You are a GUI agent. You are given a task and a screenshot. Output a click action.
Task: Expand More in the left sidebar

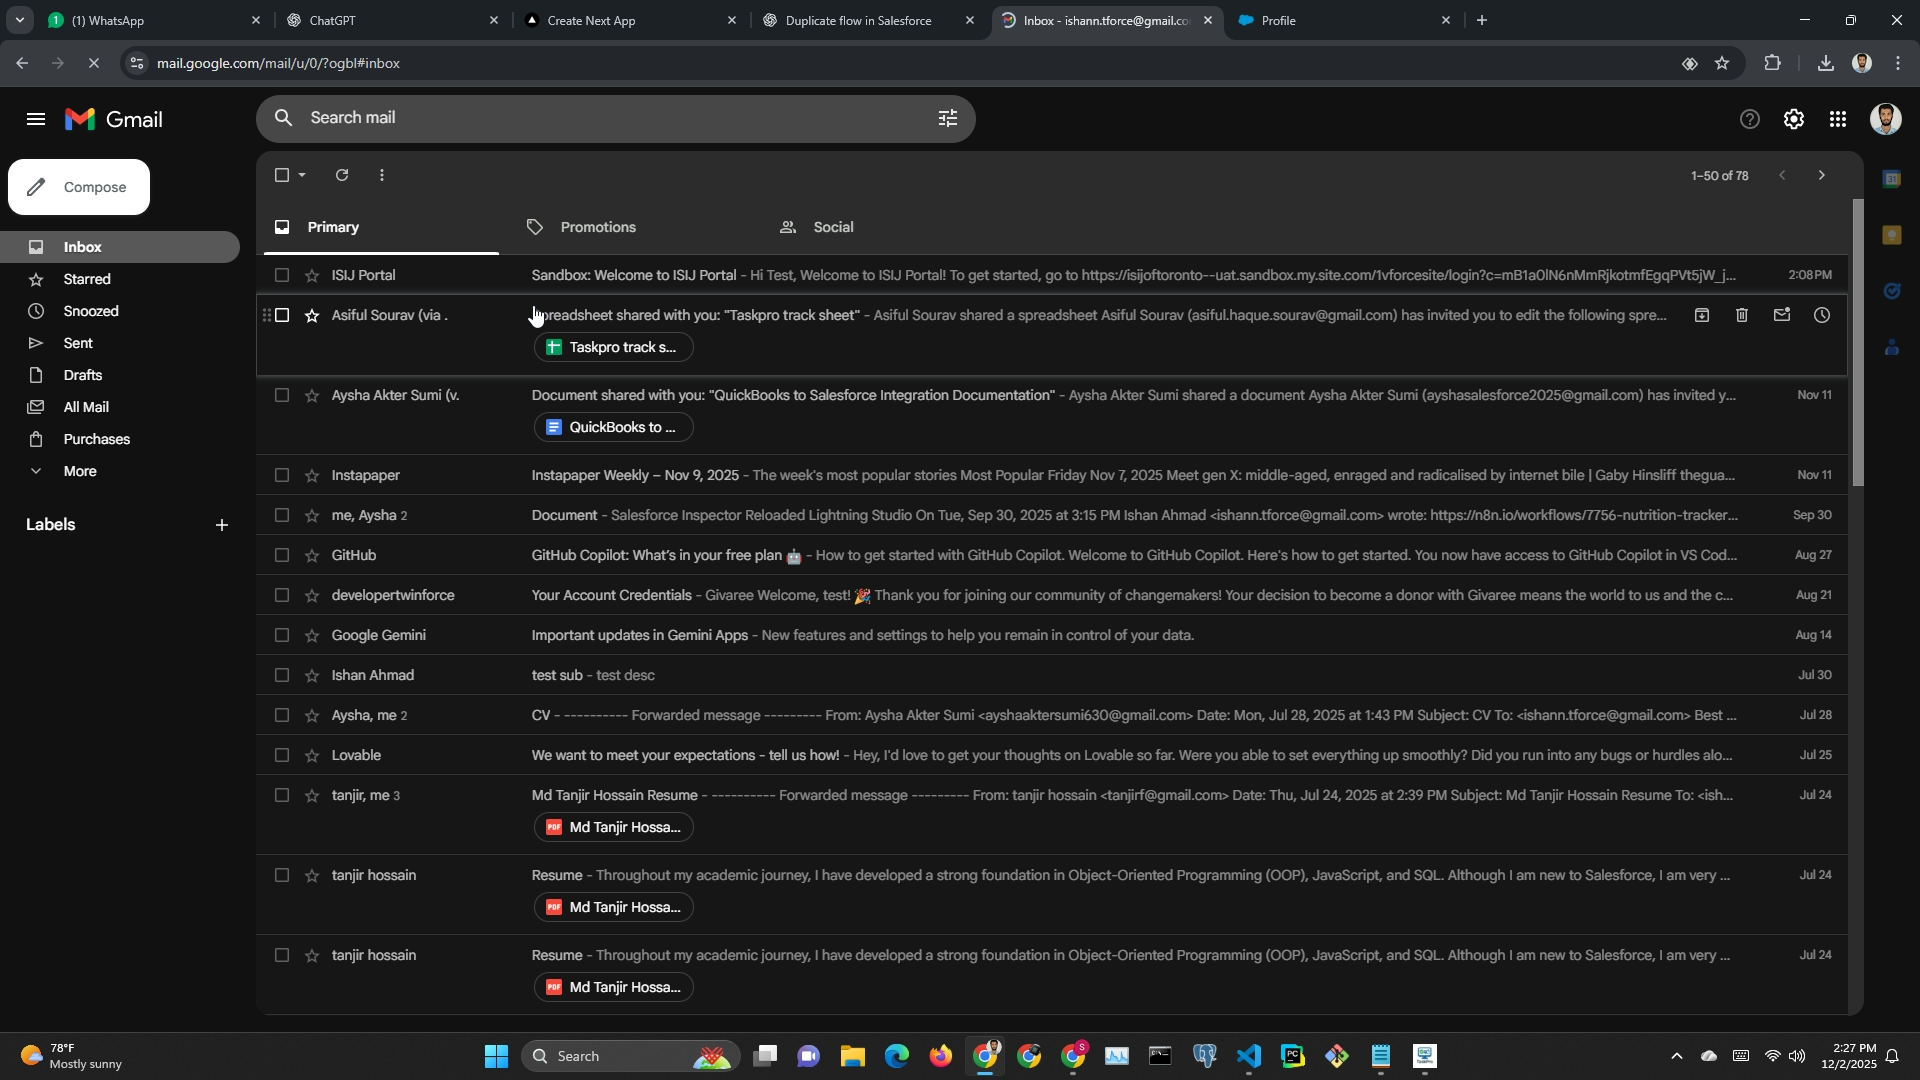click(x=80, y=472)
